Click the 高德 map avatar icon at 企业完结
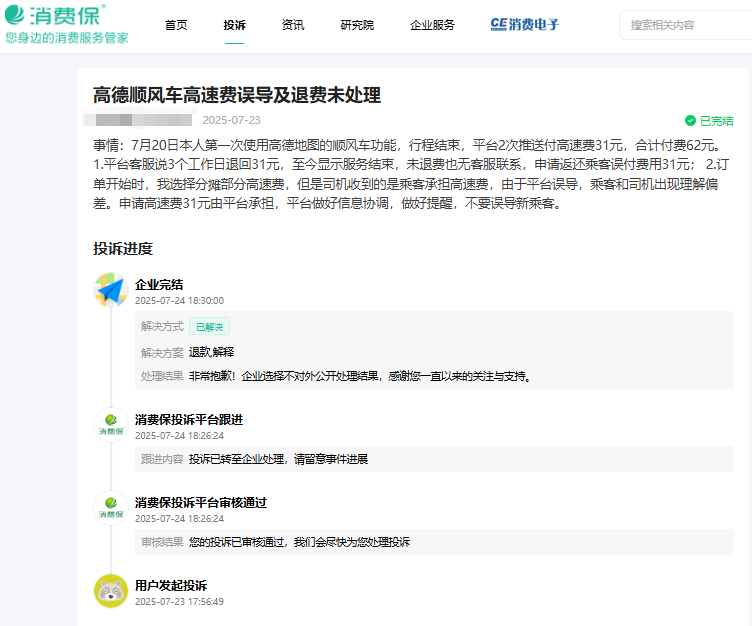The width and height of the screenshot is (752, 626). pyautogui.click(x=111, y=290)
